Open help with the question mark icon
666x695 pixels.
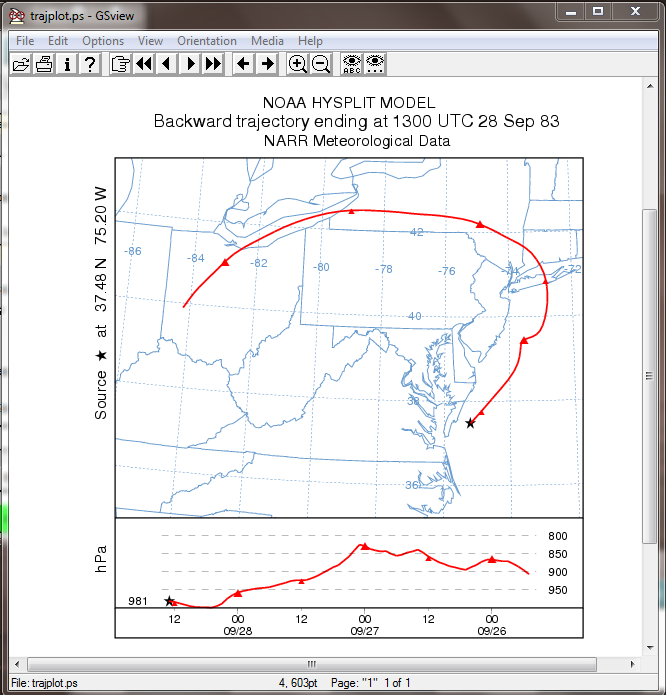[90, 64]
